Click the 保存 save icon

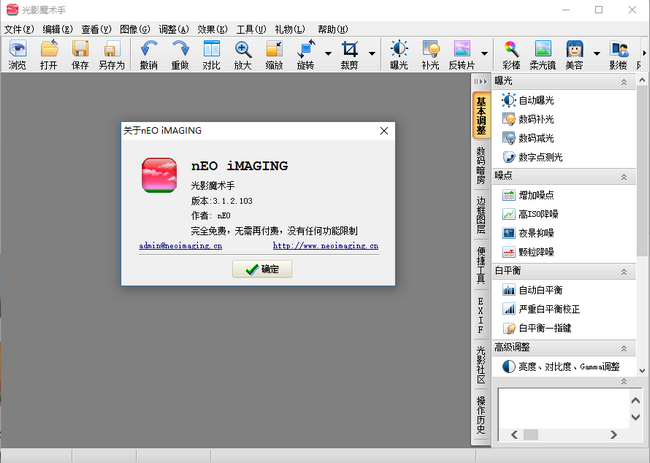point(80,55)
